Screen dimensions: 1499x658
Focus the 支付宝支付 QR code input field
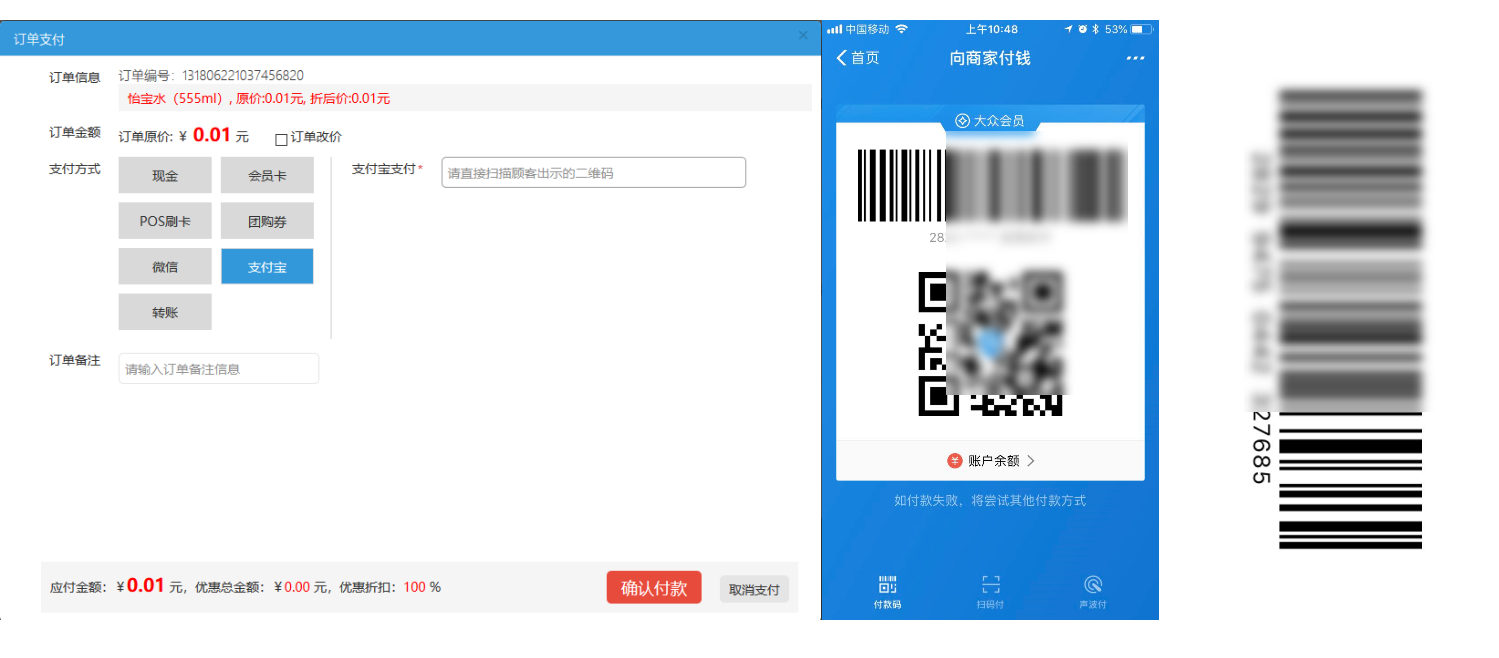click(594, 172)
